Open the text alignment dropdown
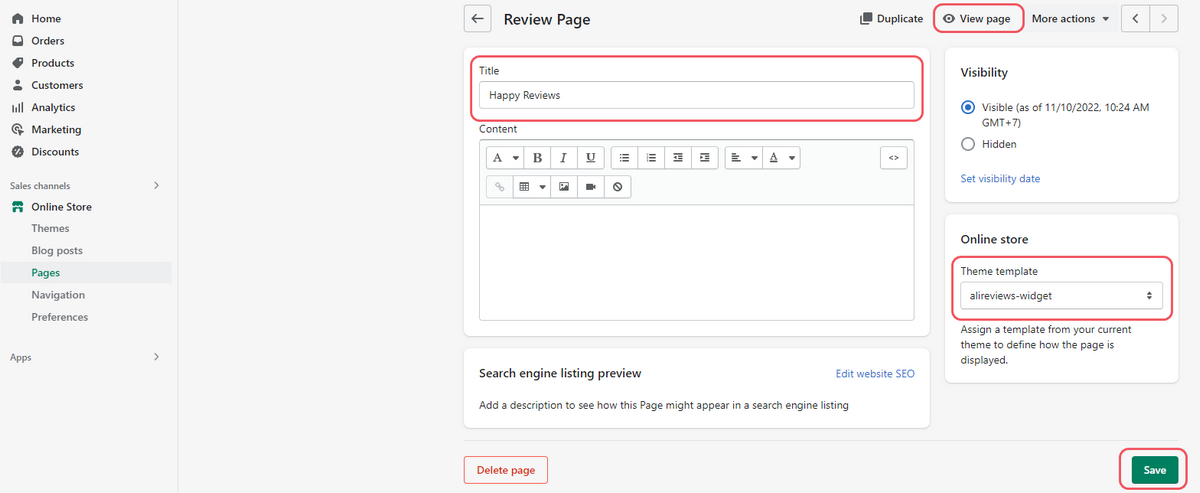This screenshot has height=493, width=1200. (x=743, y=158)
